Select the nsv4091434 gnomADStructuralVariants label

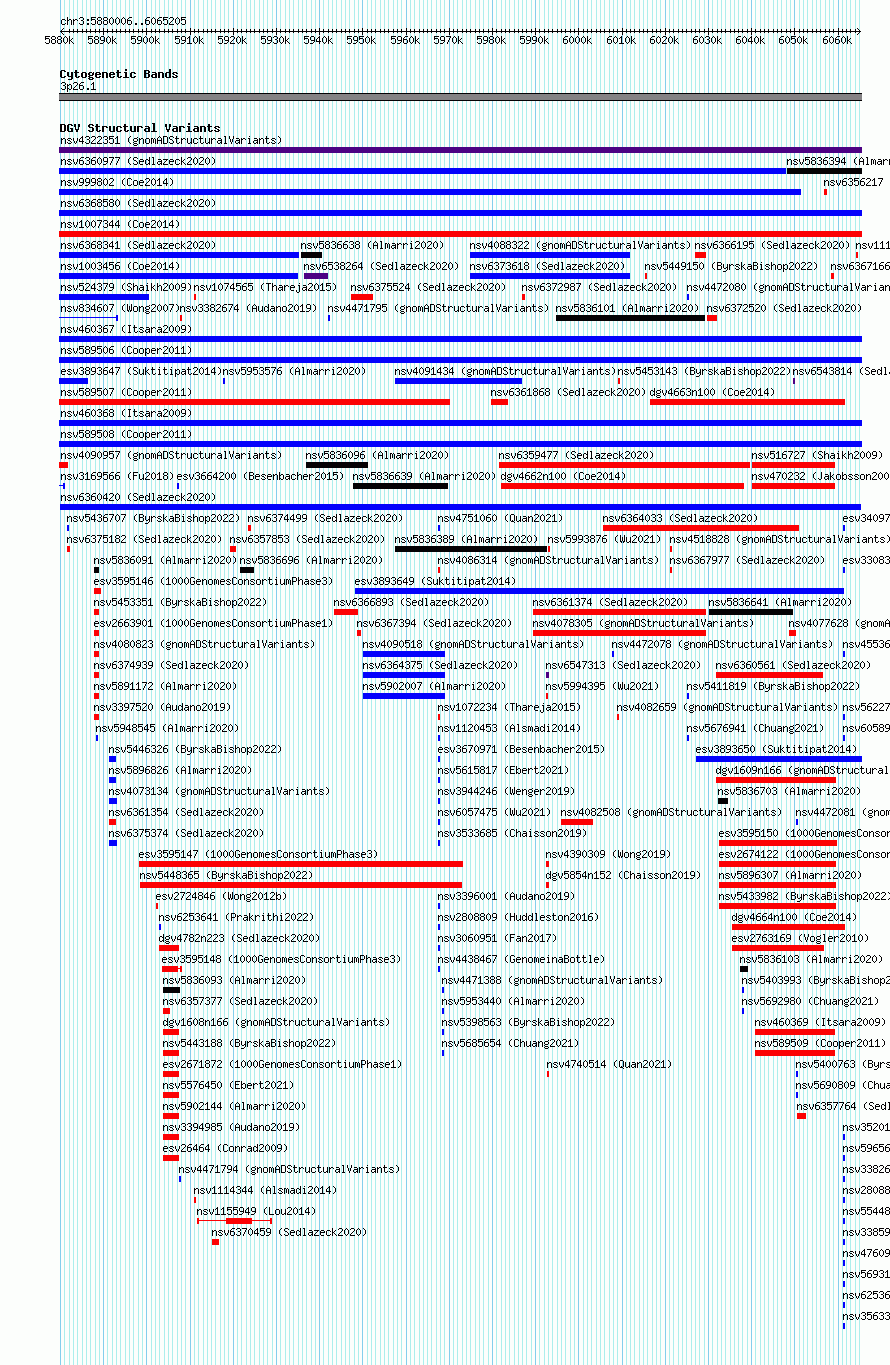505,372
